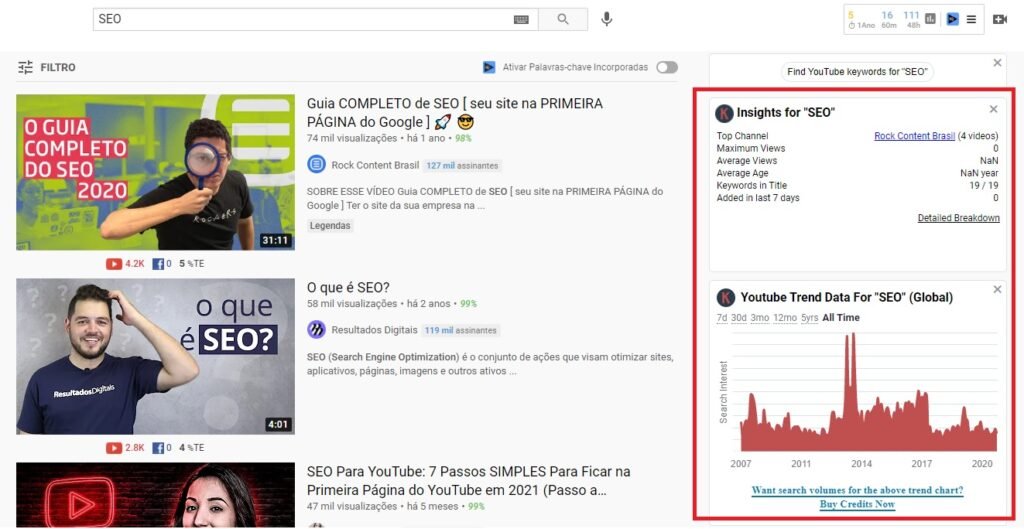Switch trend range to 12mo
Screen dimensions: 1024x529
(783, 318)
